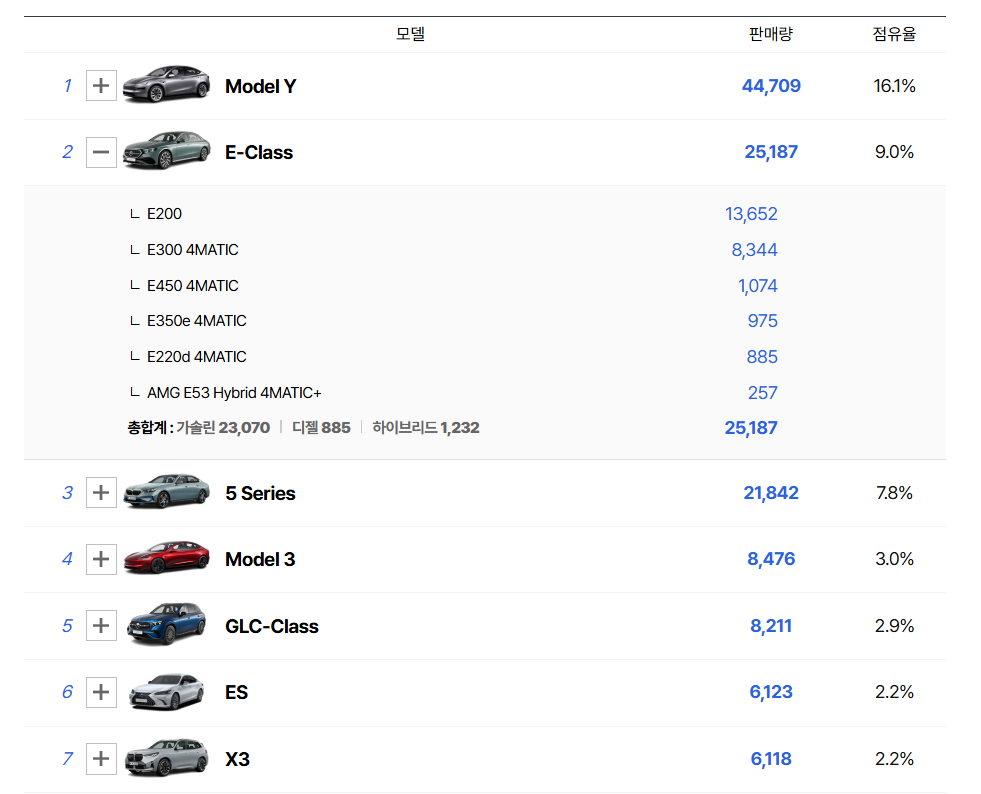Click the 판매량 column header
This screenshot has height=794, width=981.
tap(770, 34)
